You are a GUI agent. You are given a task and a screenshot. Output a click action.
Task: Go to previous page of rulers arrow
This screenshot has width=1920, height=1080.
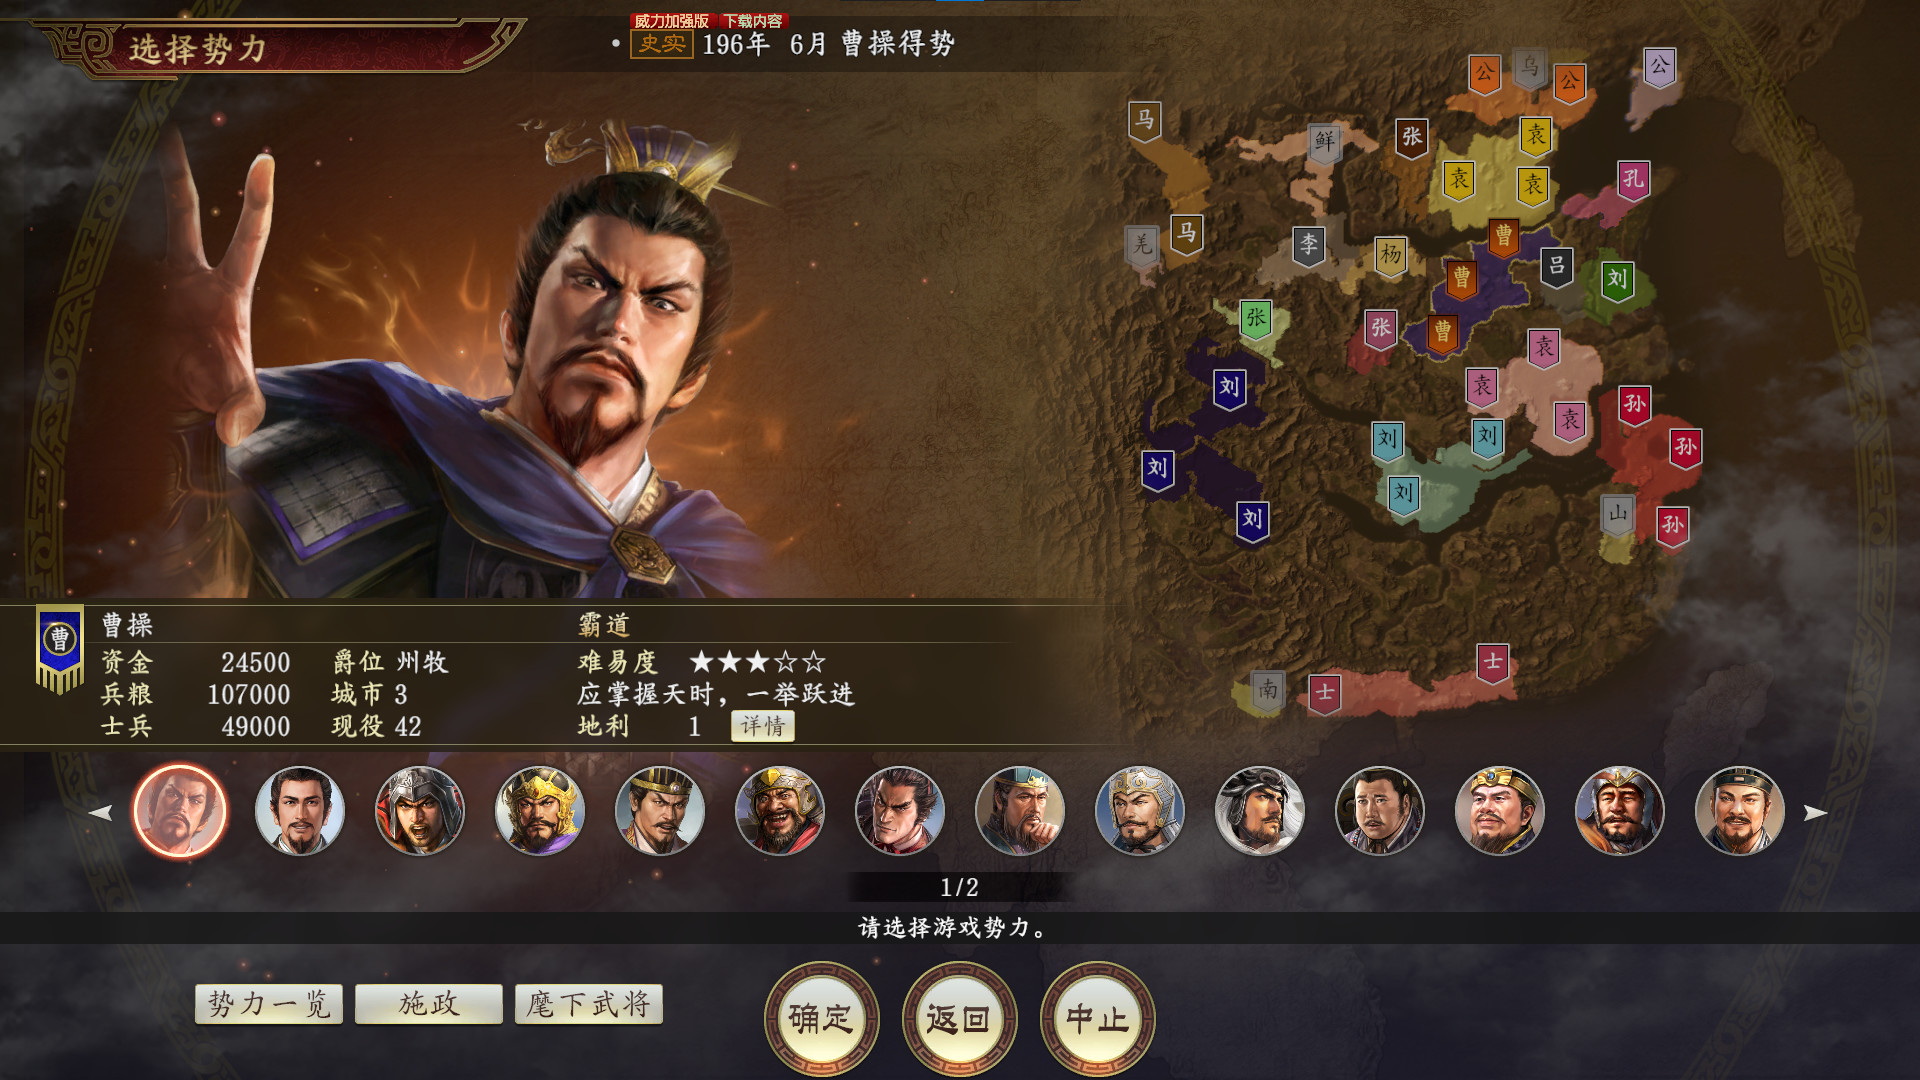[x=101, y=813]
